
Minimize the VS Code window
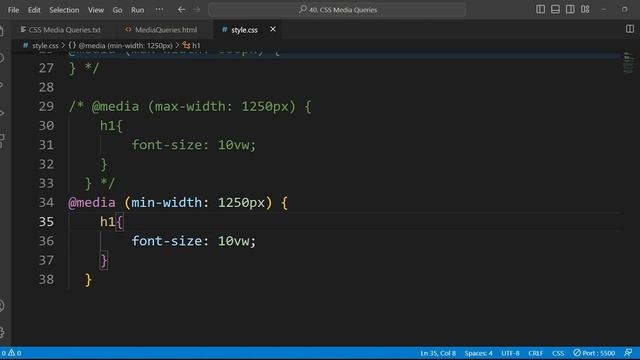point(604,9)
